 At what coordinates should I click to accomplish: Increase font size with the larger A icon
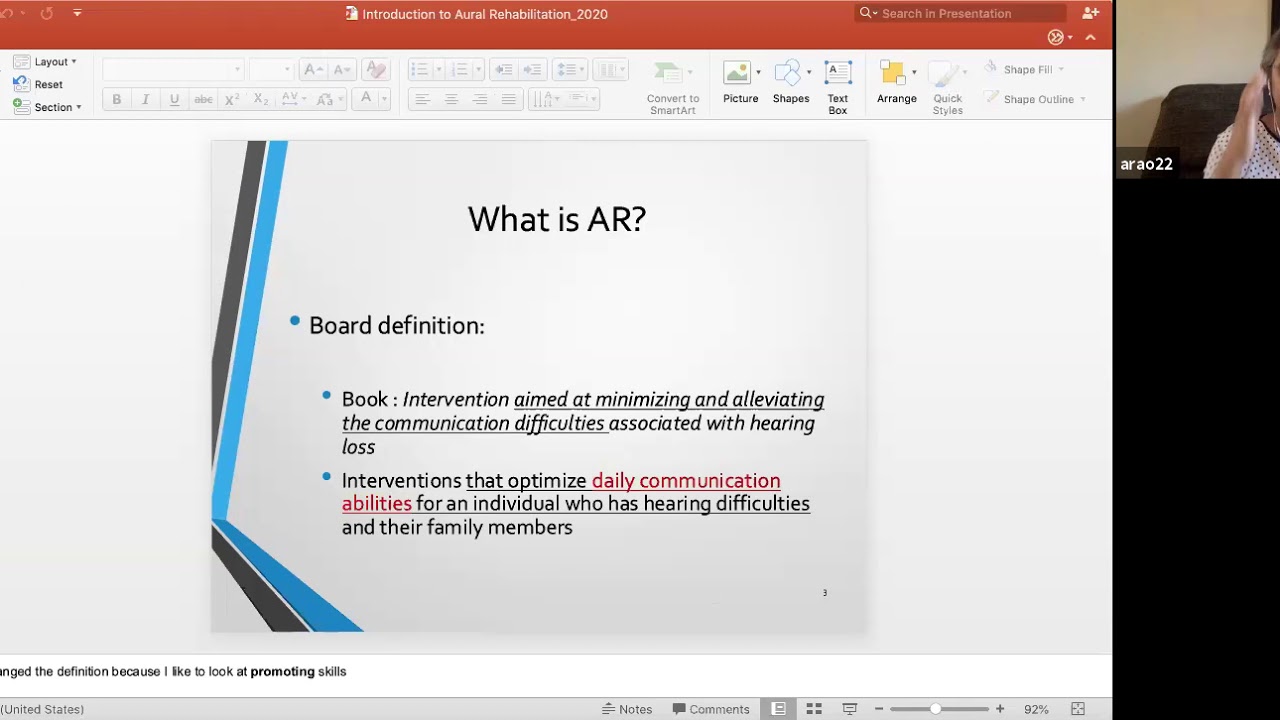coord(313,69)
